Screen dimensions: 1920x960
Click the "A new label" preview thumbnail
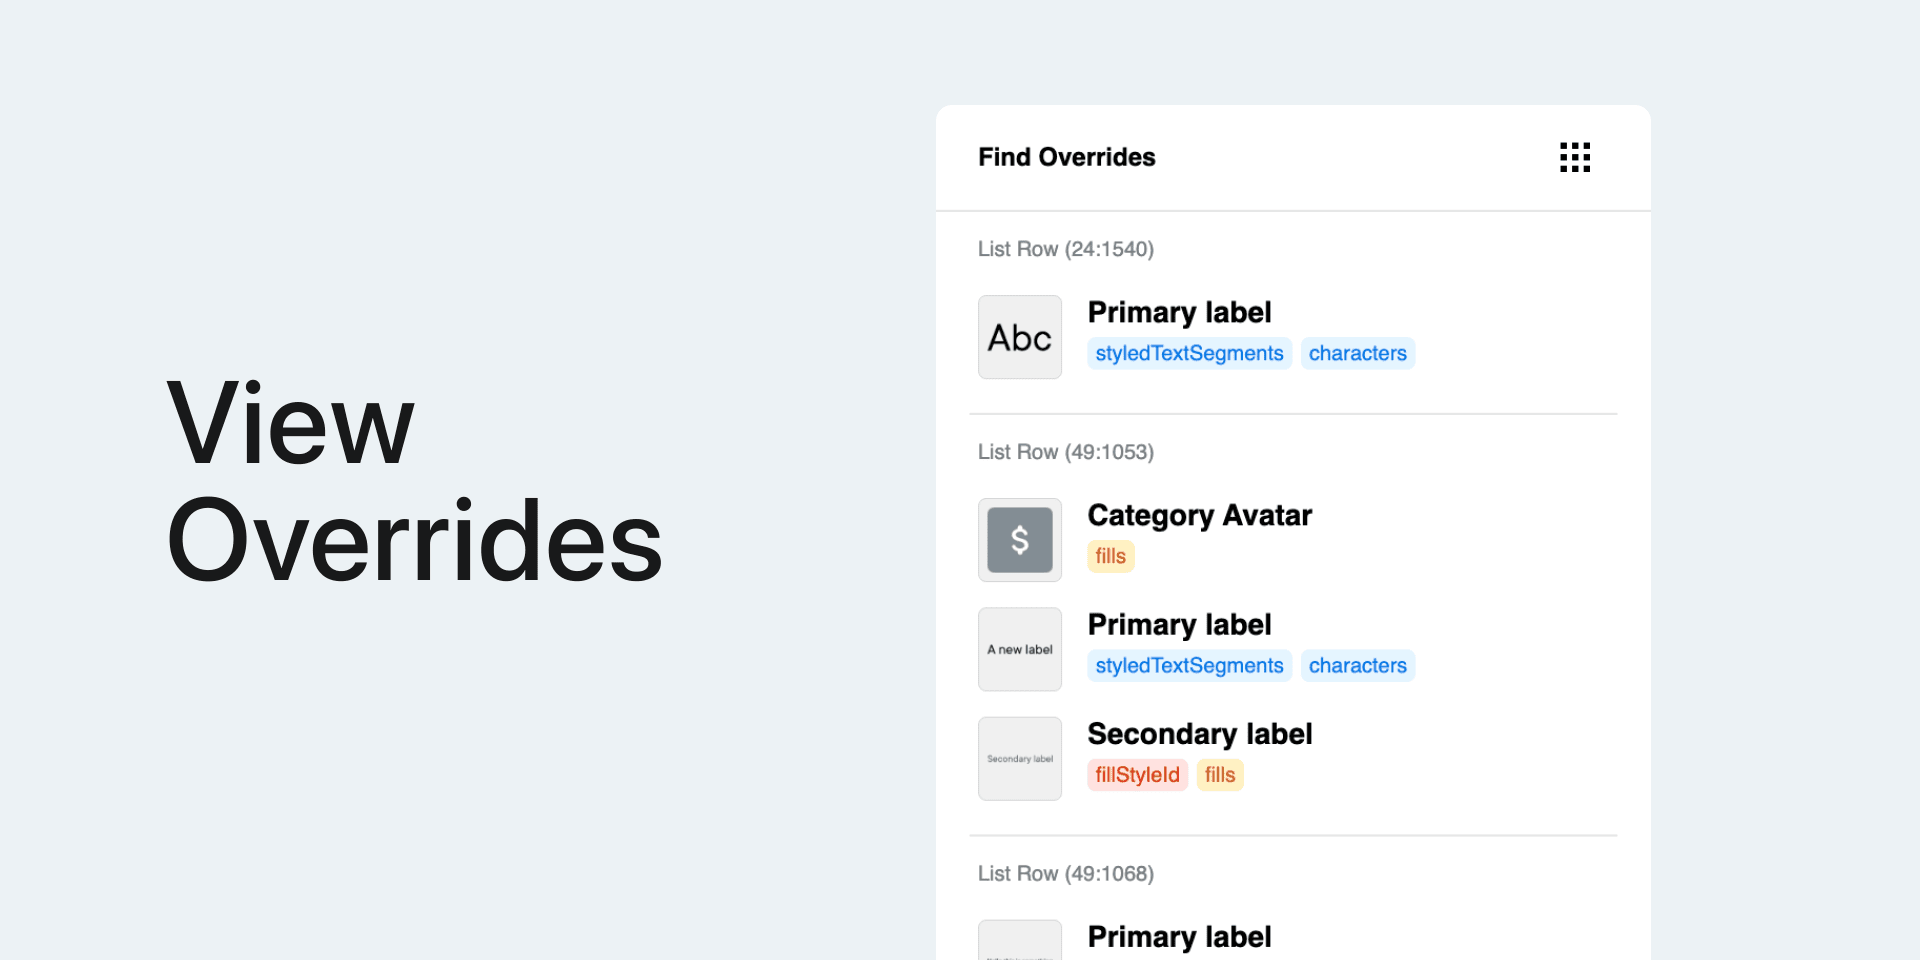[1020, 649]
